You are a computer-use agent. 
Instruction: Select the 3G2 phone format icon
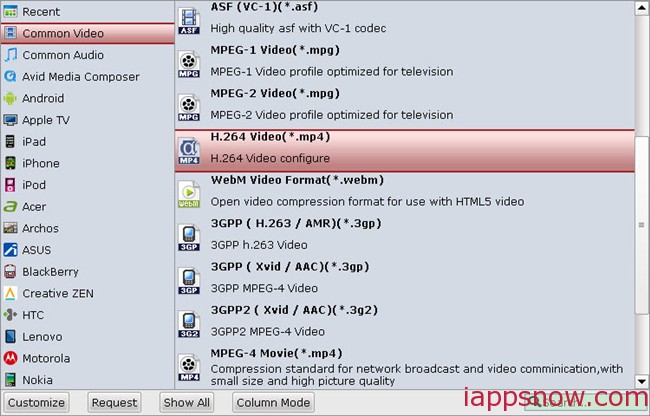coord(189,324)
